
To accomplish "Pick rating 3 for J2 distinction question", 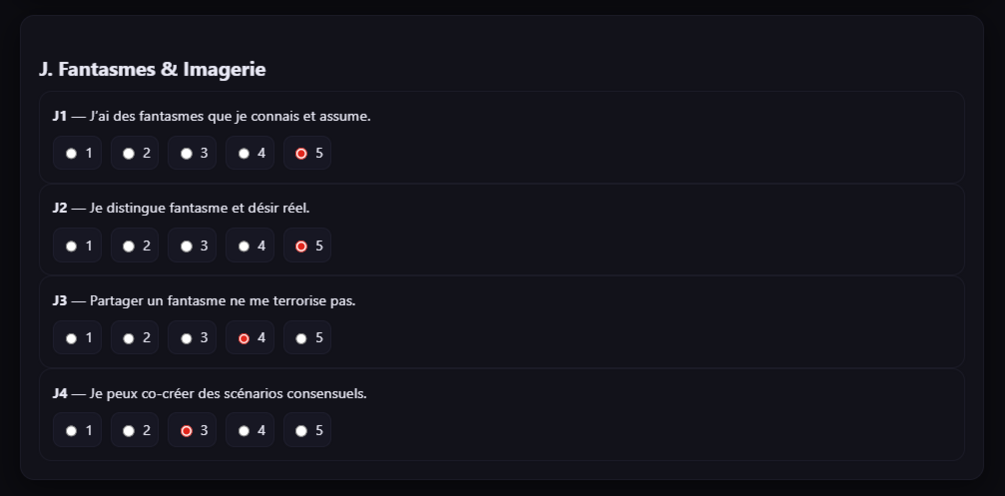I will pos(186,246).
